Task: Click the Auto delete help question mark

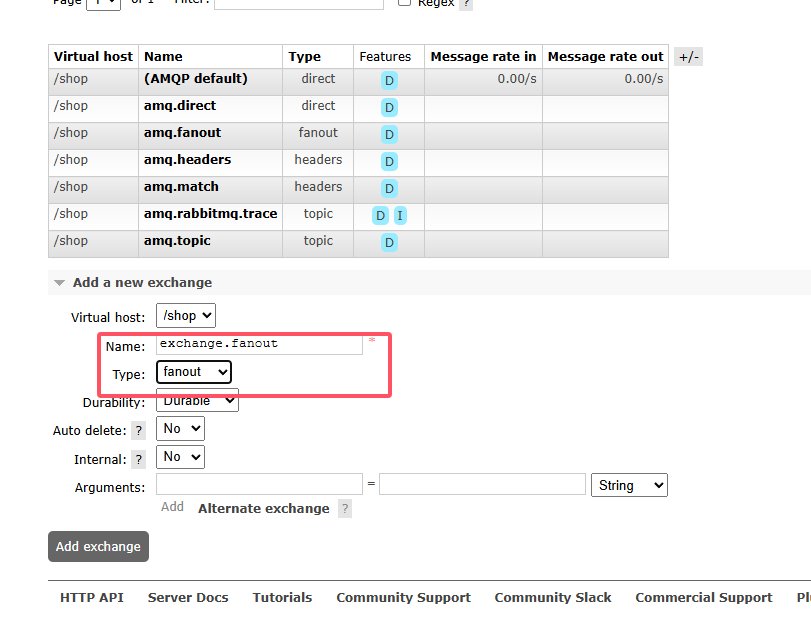Action: [139, 430]
